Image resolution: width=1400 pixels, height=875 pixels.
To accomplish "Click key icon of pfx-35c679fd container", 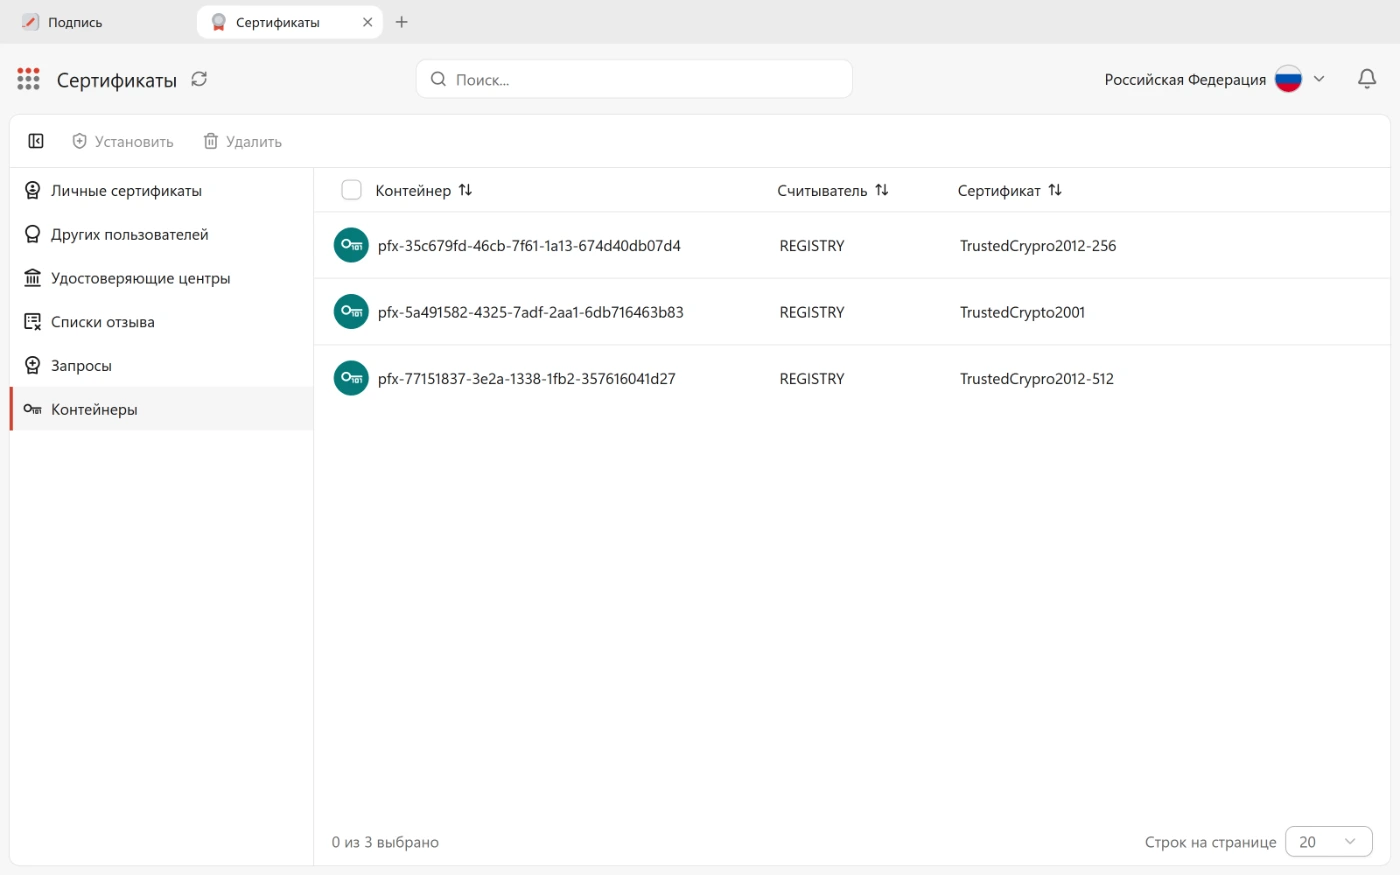I will pos(351,245).
